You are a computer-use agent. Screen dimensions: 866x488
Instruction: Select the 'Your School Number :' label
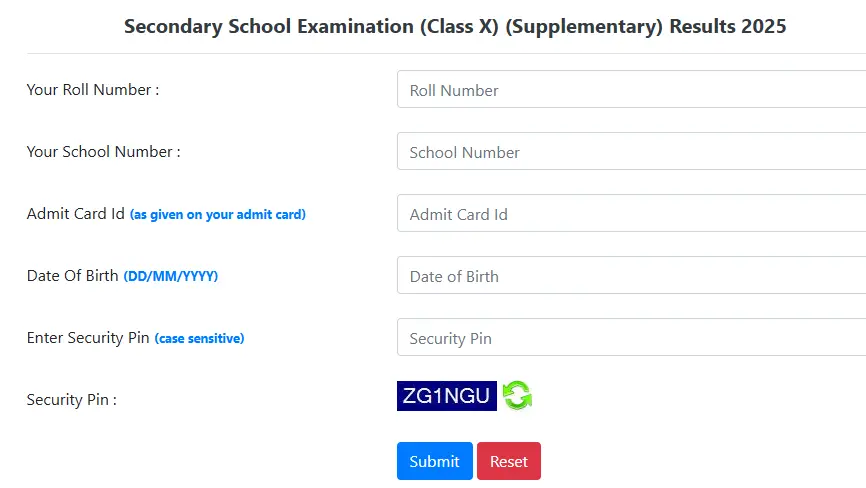(x=103, y=152)
